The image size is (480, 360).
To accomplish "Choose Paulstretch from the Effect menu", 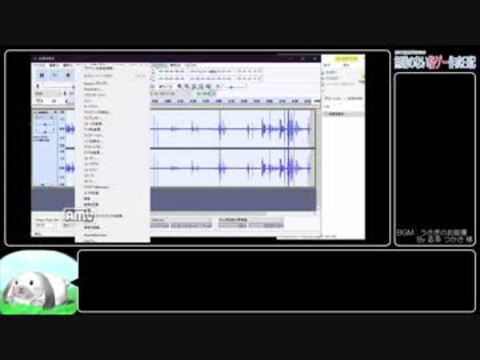I will tap(93, 89).
